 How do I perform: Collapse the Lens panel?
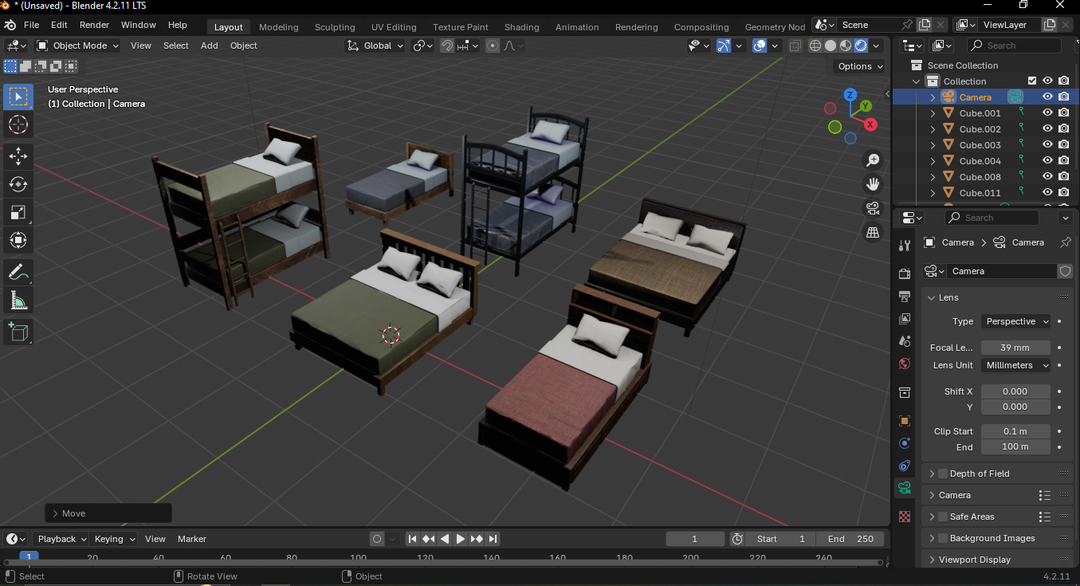pyautogui.click(x=931, y=297)
